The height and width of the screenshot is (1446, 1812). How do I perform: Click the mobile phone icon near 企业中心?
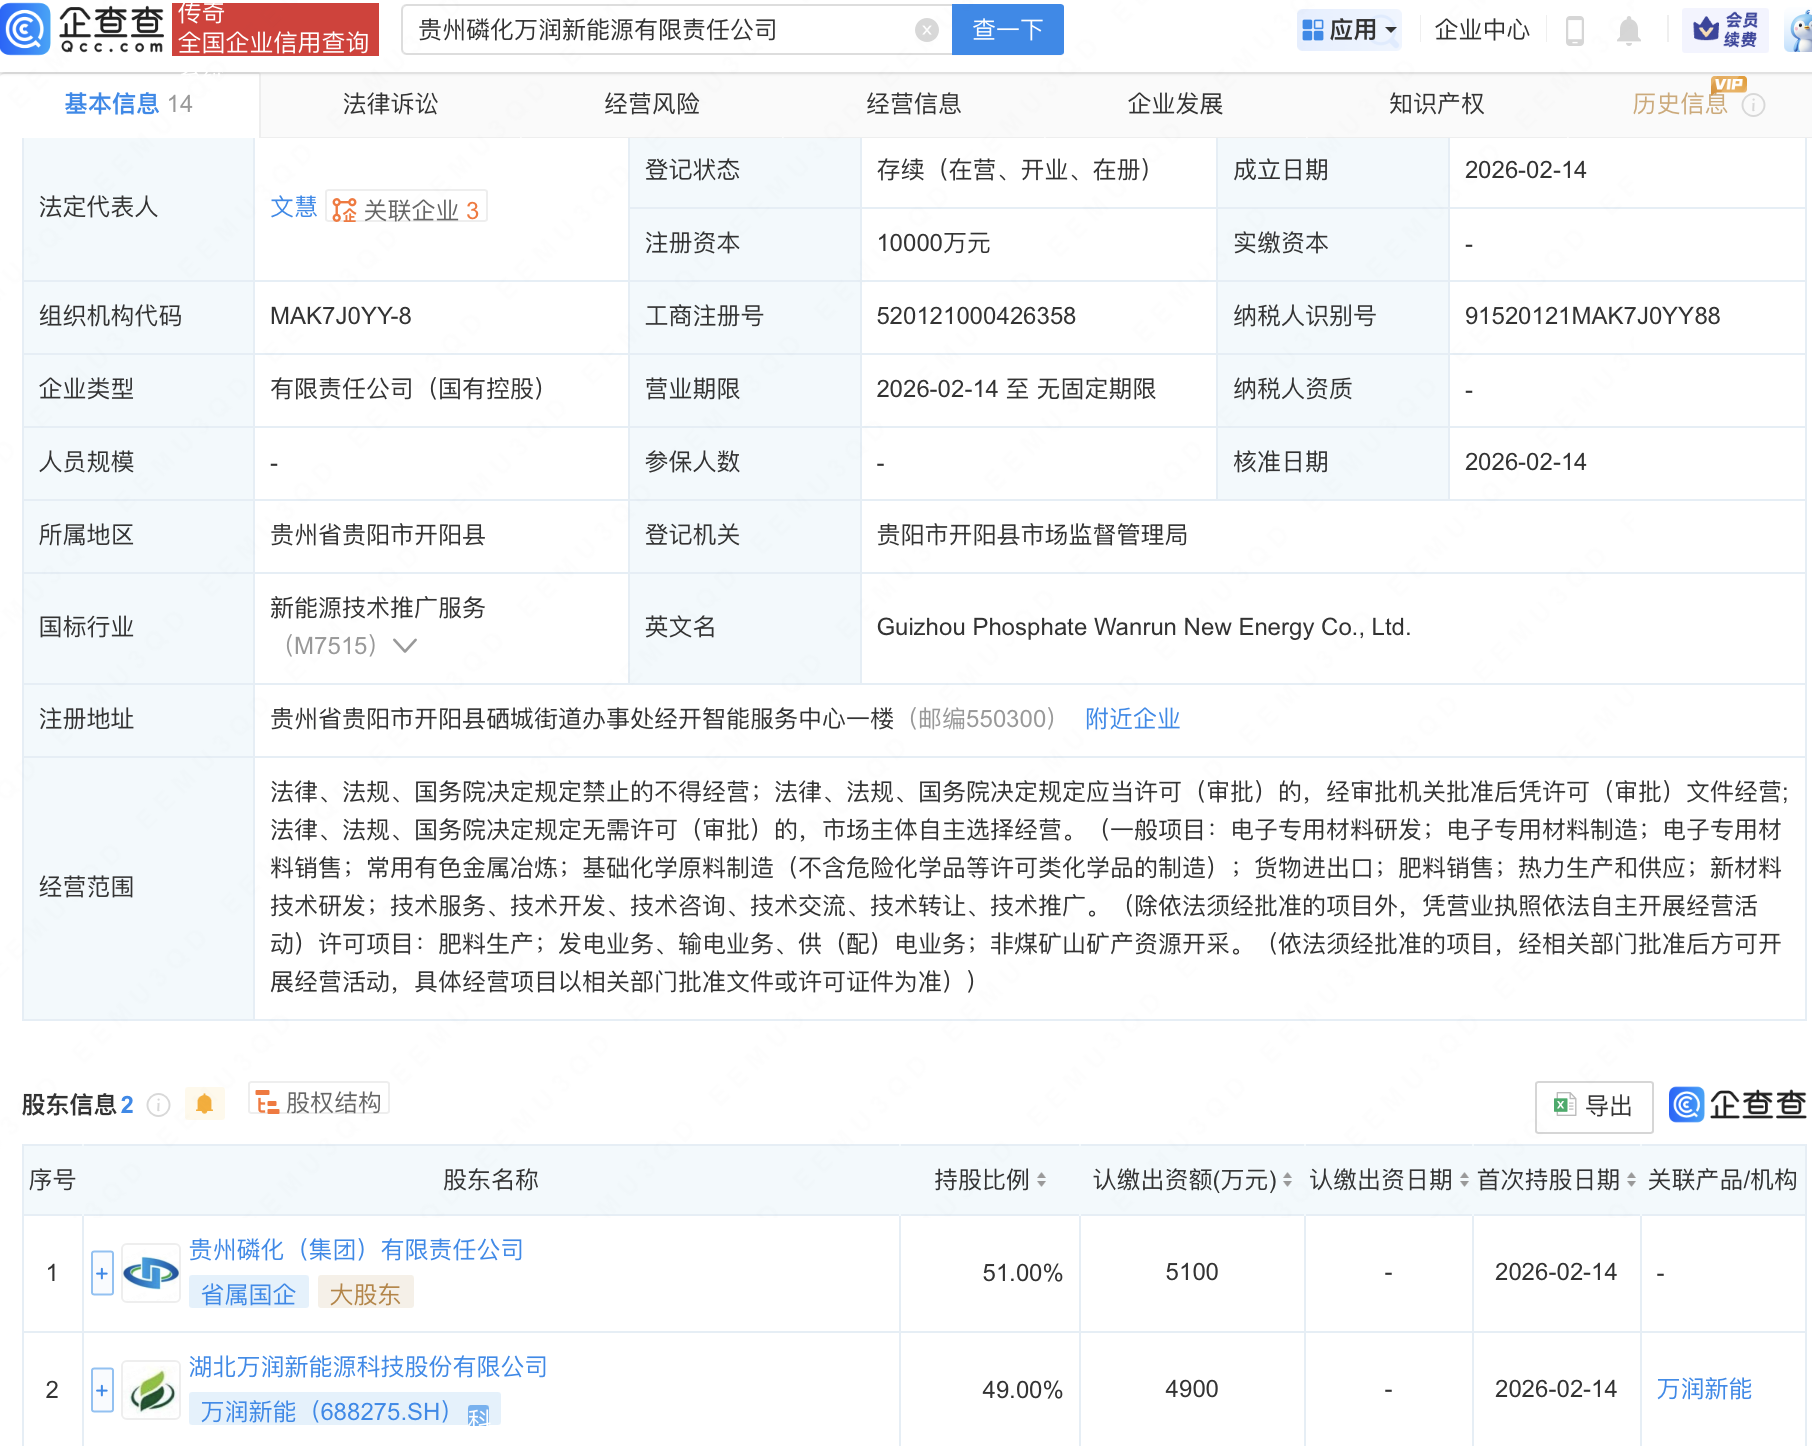(x=1577, y=29)
